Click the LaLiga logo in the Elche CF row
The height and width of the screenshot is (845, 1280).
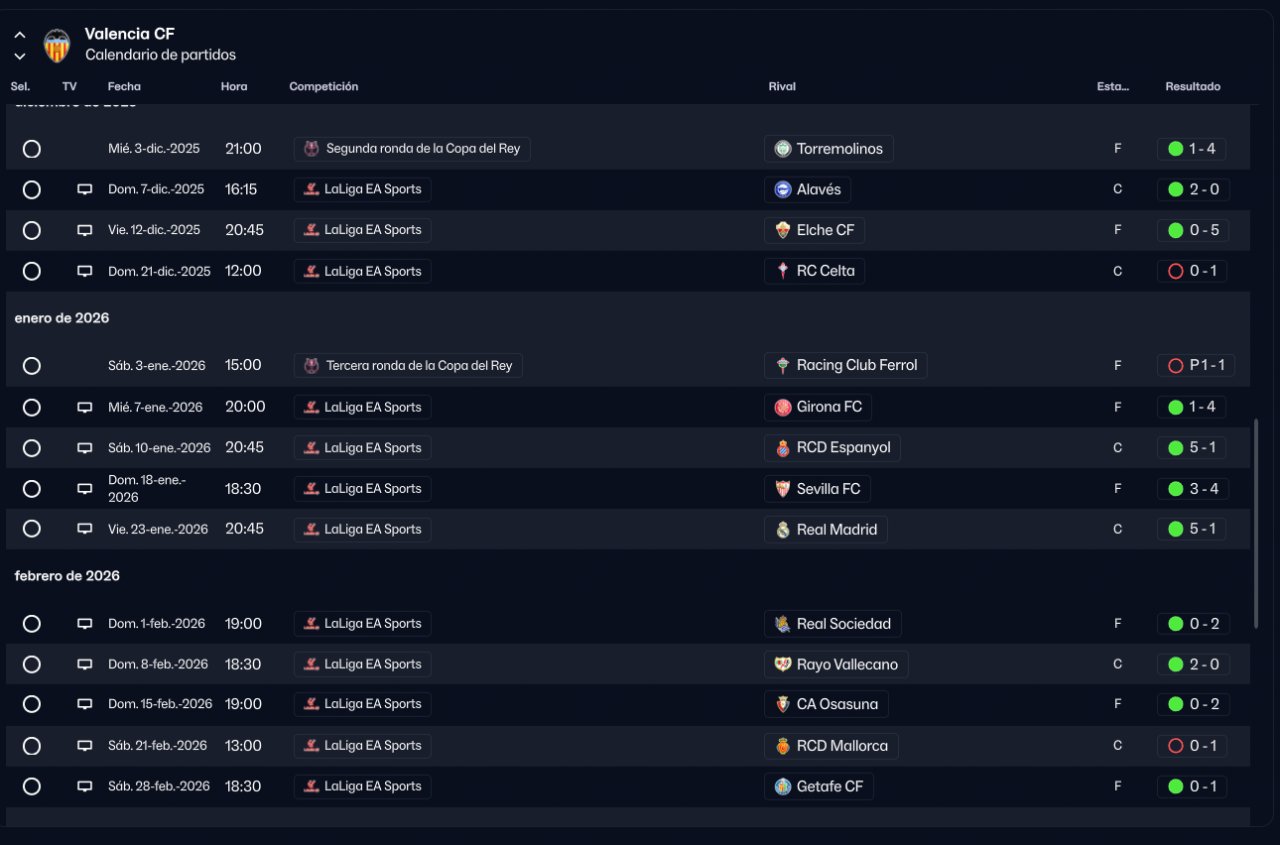tap(312, 230)
